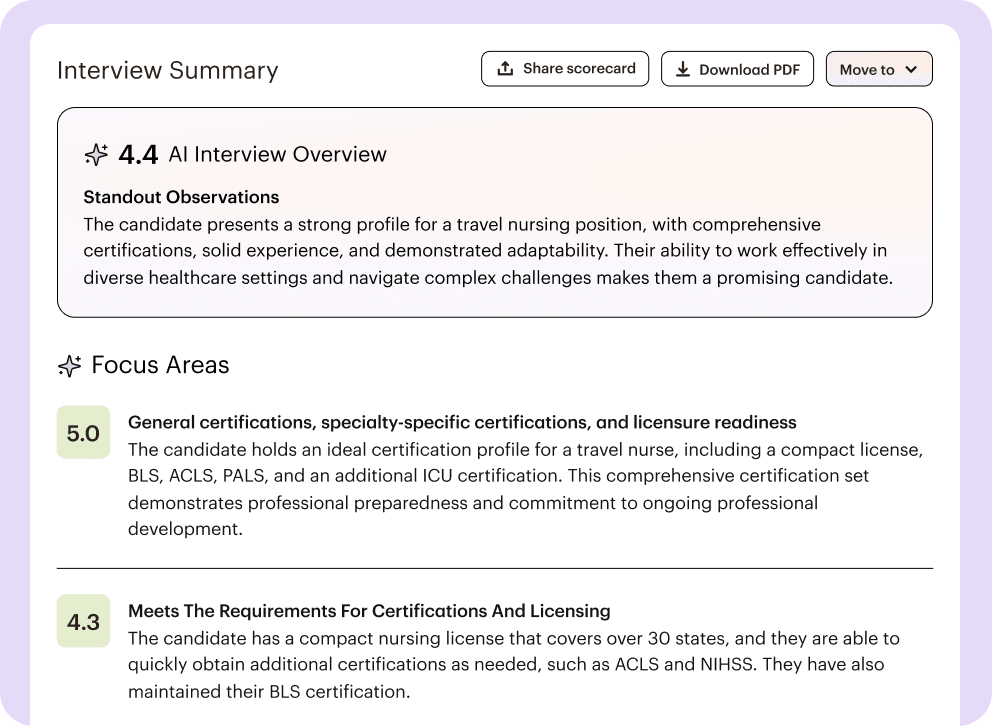Image resolution: width=992 pixels, height=726 pixels.
Task: Open the stage selector dropdown at top right
Action: [x=879, y=70]
